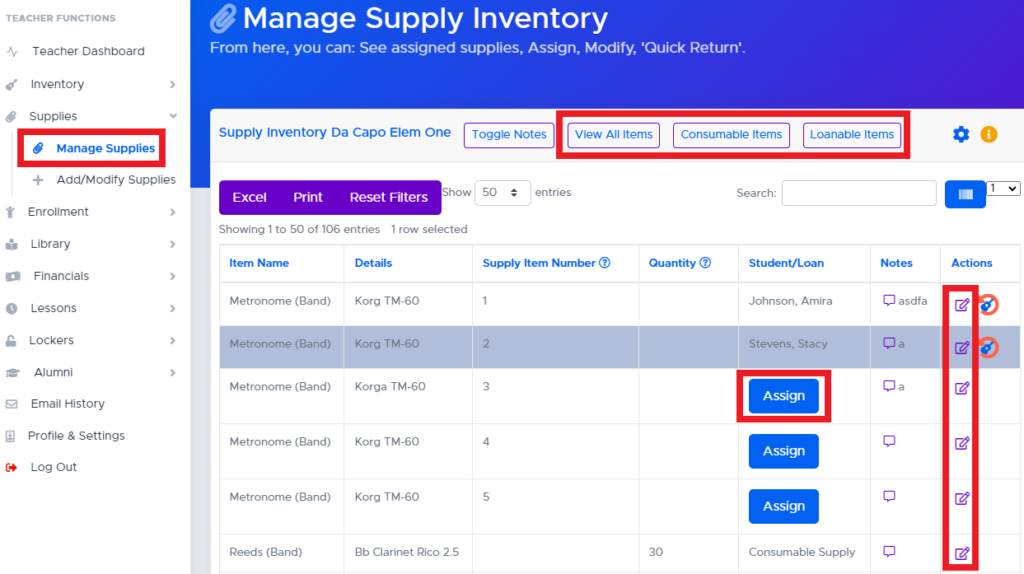This screenshot has width=1024, height=574.
Task: Go to Teacher Dashboard
Action: point(88,51)
